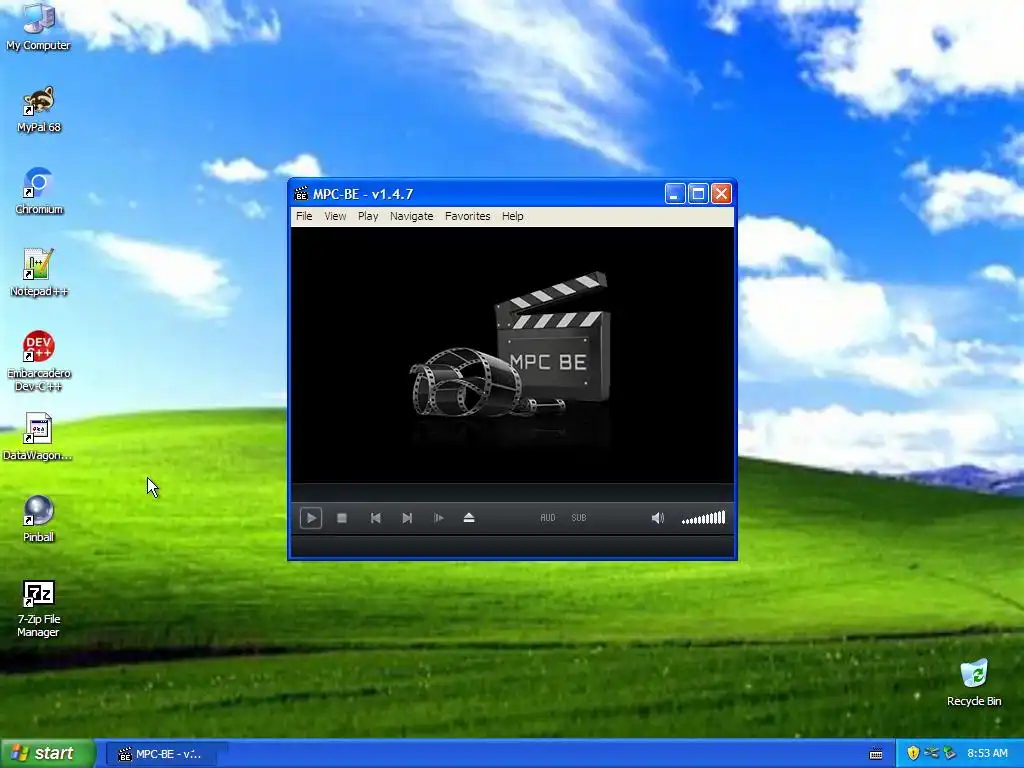Image resolution: width=1024 pixels, height=768 pixels.
Task: Open the Favorites menu
Action: pos(468,216)
